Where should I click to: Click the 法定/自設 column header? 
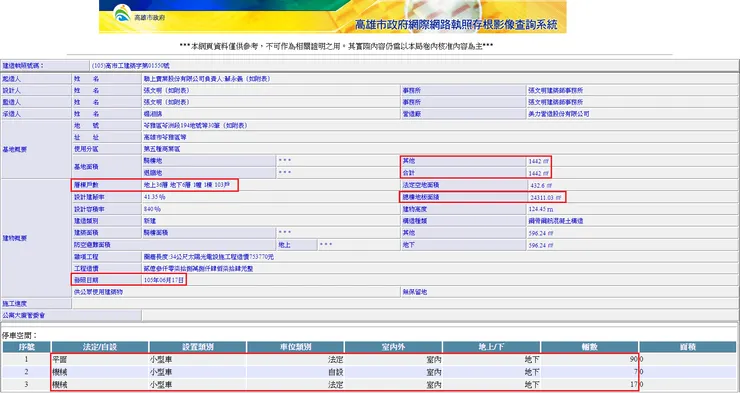[100, 347]
